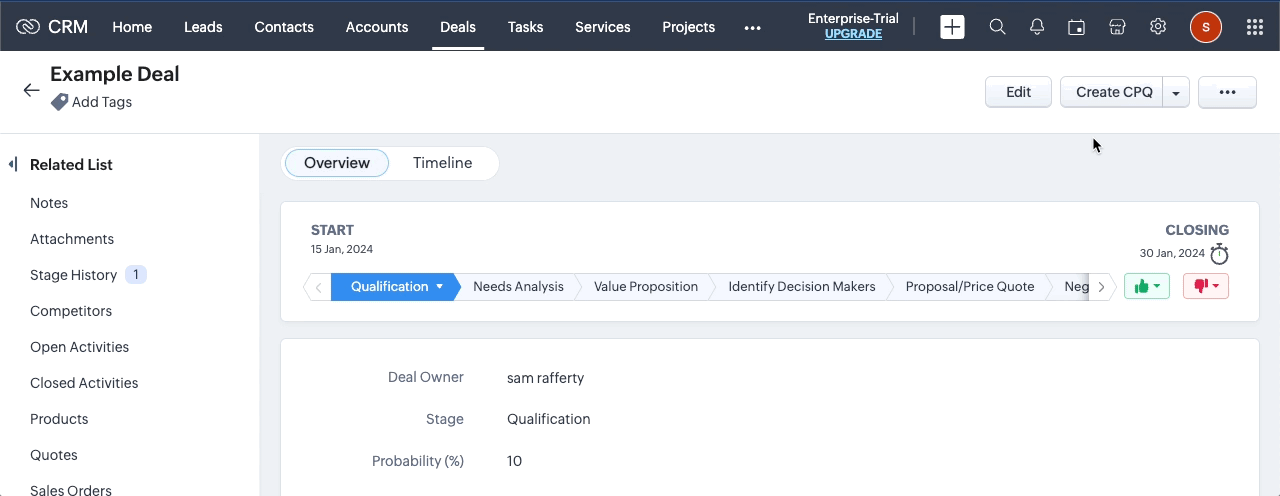Open the search magnifier icon
The height and width of the screenshot is (496, 1280).
coord(997,27)
